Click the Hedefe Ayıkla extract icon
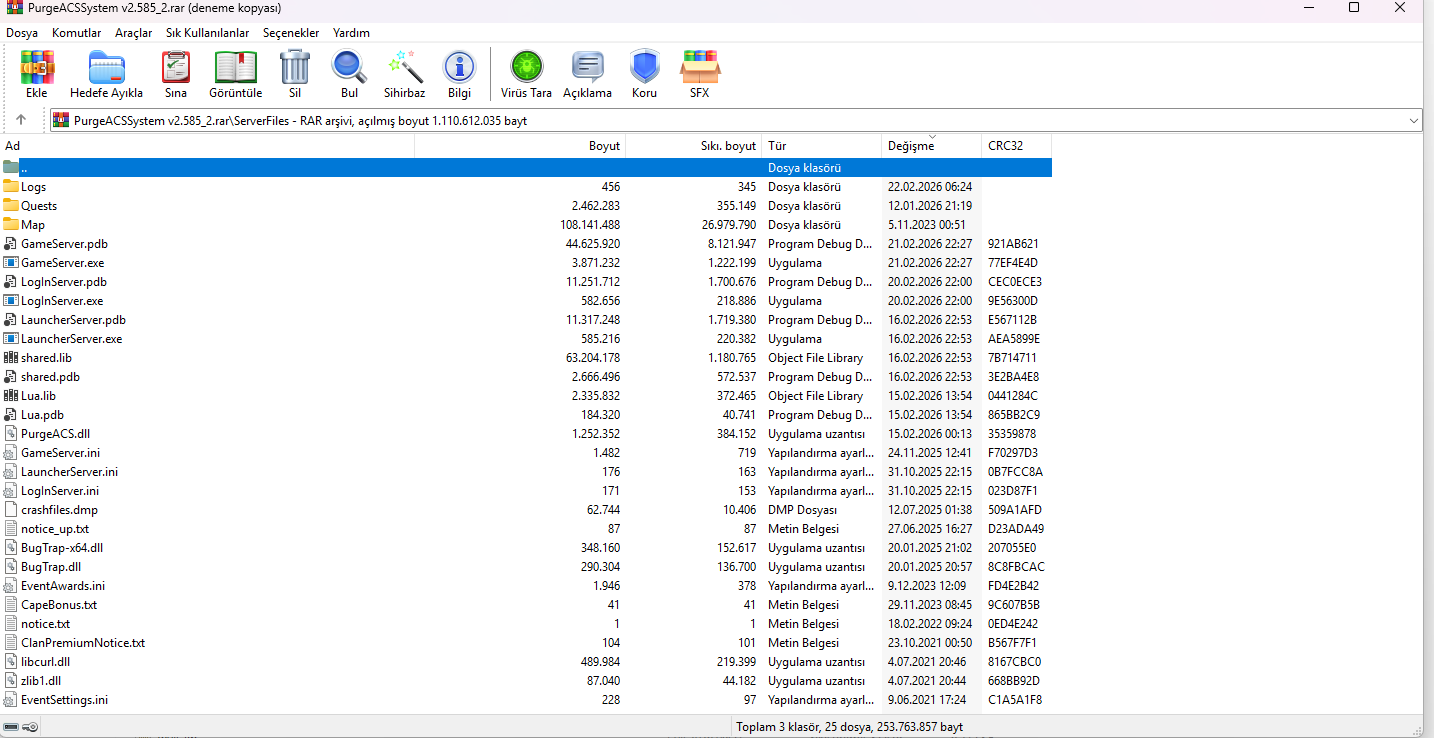Screen dimensions: 1434x738 tap(106, 68)
